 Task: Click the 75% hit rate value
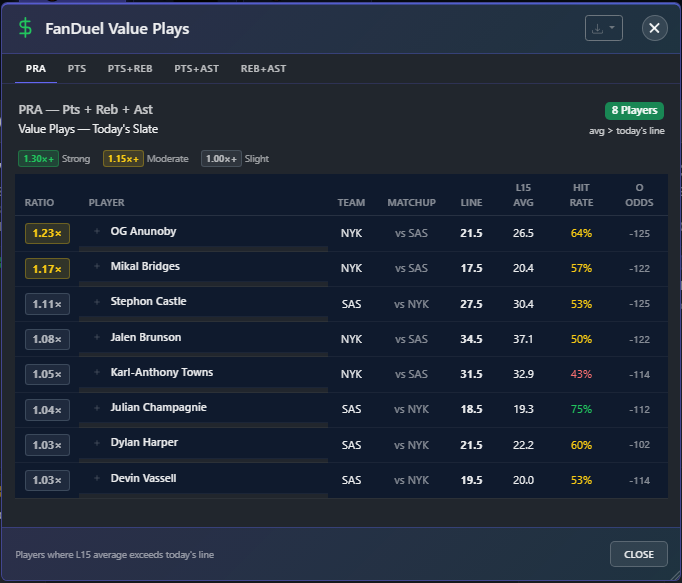pos(582,409)
